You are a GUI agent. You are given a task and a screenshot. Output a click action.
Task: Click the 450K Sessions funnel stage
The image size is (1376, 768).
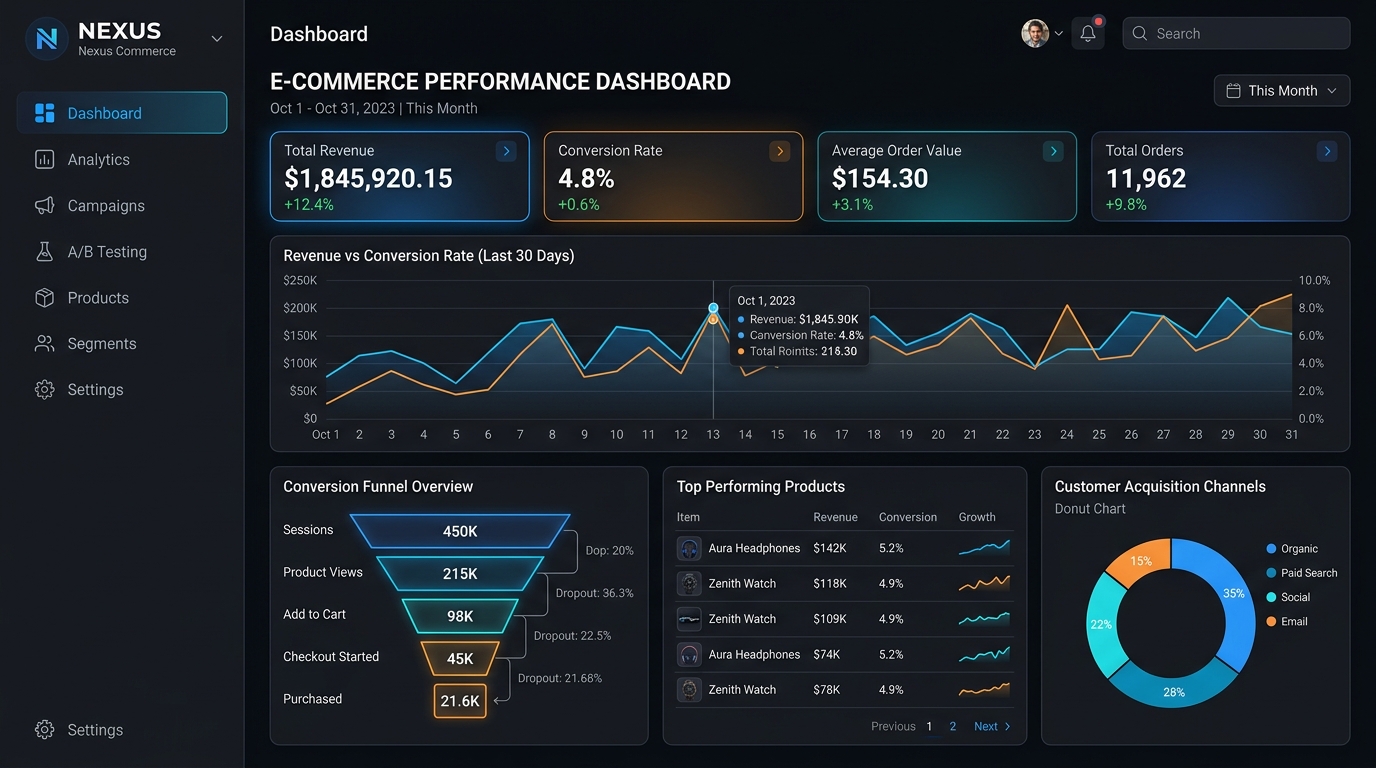click(x=460, y=531)
